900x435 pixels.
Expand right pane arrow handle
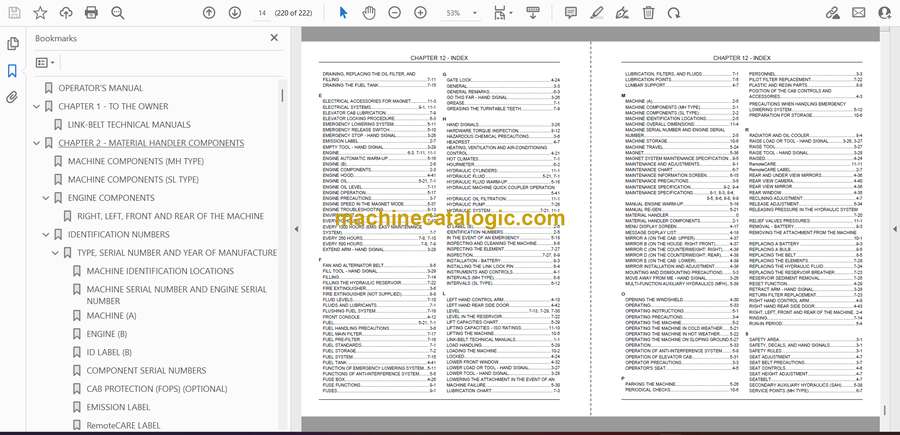pyautogui.click(x=894, y=229)
